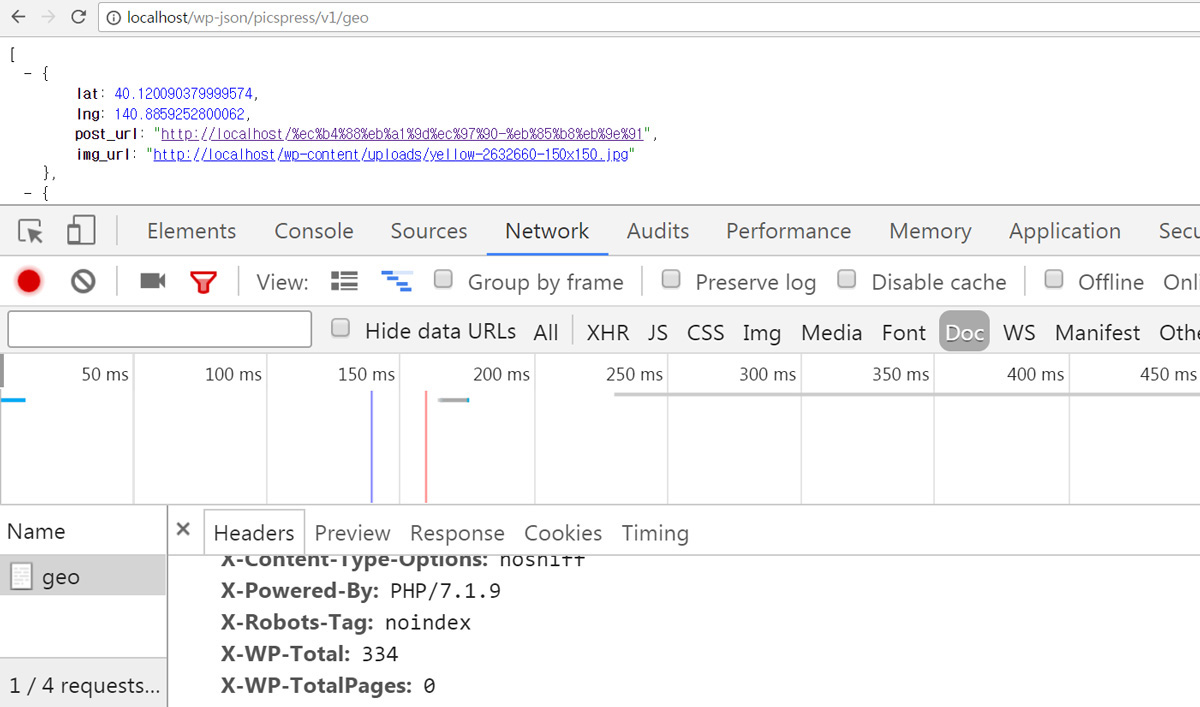Screen dimensions: 1200x707
Task: Check Hide data URLs checkbox
Action: pos(340,328)
